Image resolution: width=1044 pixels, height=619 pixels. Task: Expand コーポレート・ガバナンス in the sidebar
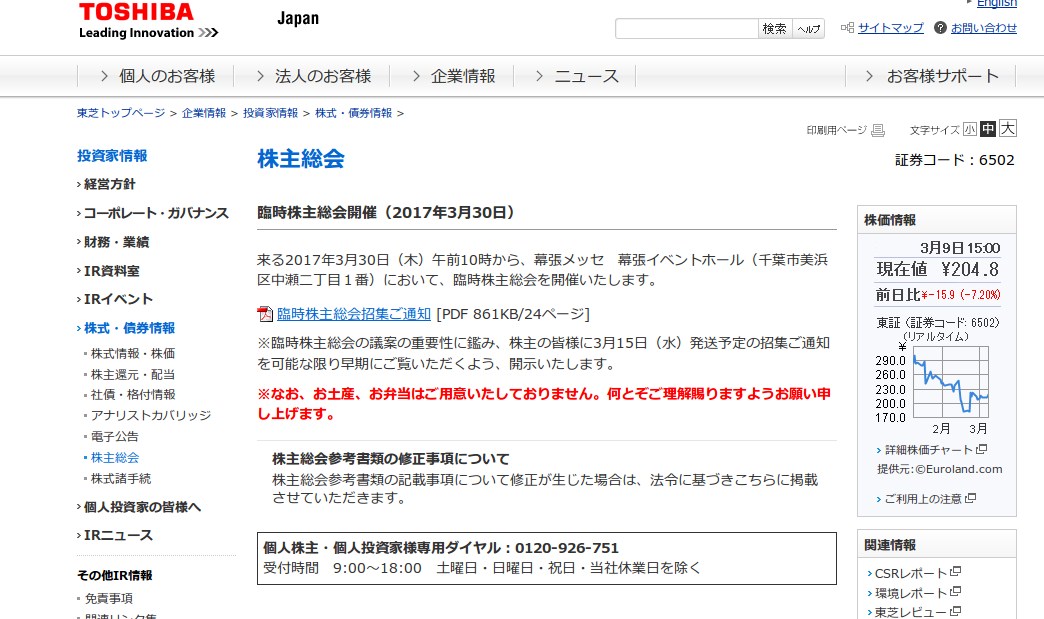[x=156, y=213]
